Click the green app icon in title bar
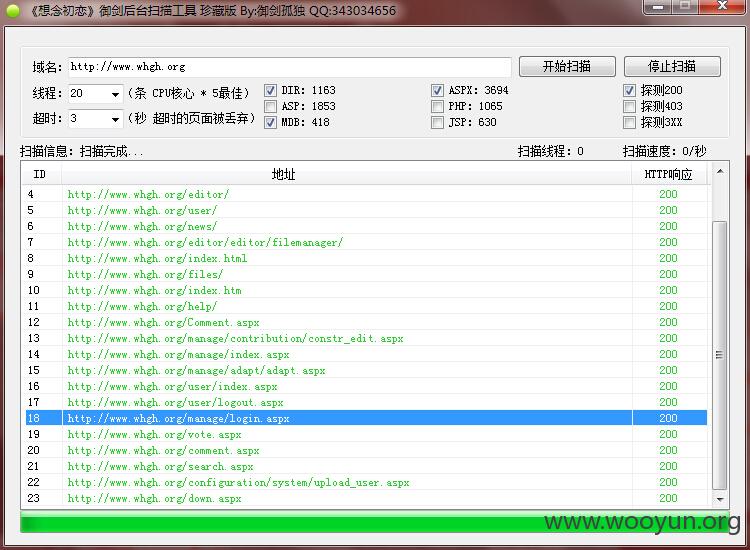 click(13, 11)
